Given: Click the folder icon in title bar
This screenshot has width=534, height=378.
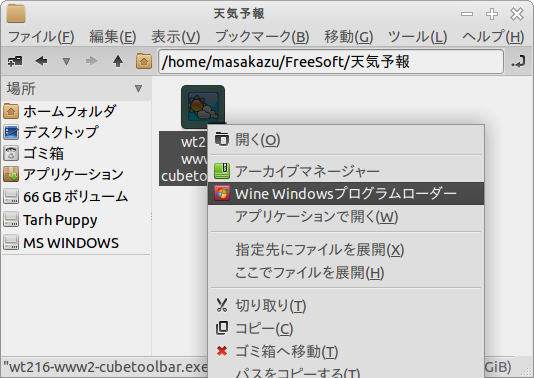Looking at the screenshot, I should tap(16, 14).
